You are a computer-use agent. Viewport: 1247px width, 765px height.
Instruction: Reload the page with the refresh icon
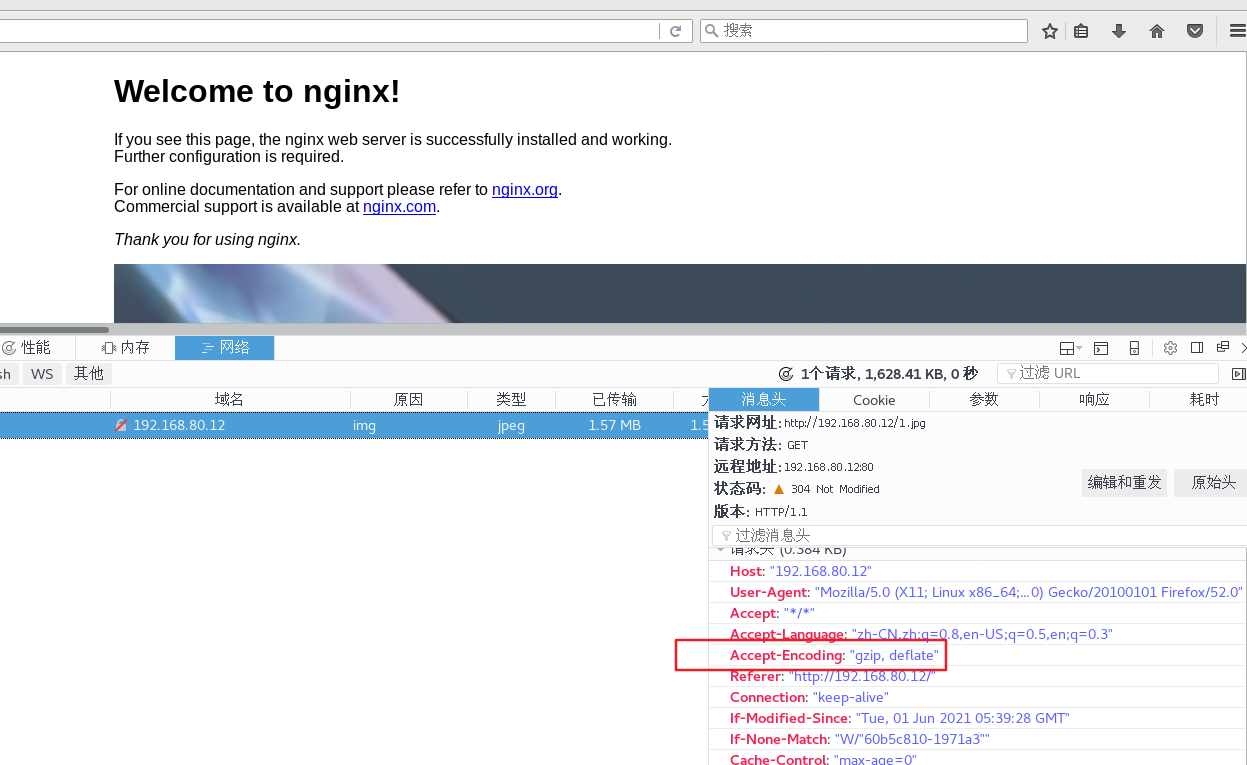point(675,31)
